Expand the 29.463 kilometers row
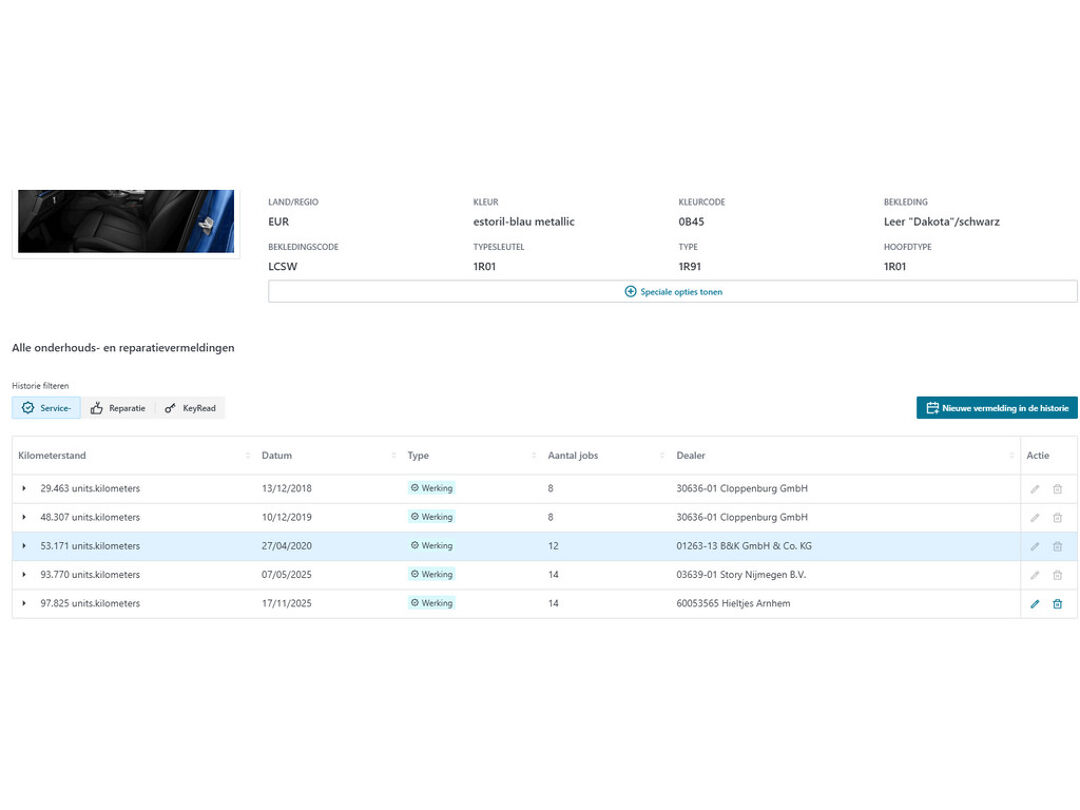The width and height of the screenshot is (1080, 810). click(x=24, y=489)
